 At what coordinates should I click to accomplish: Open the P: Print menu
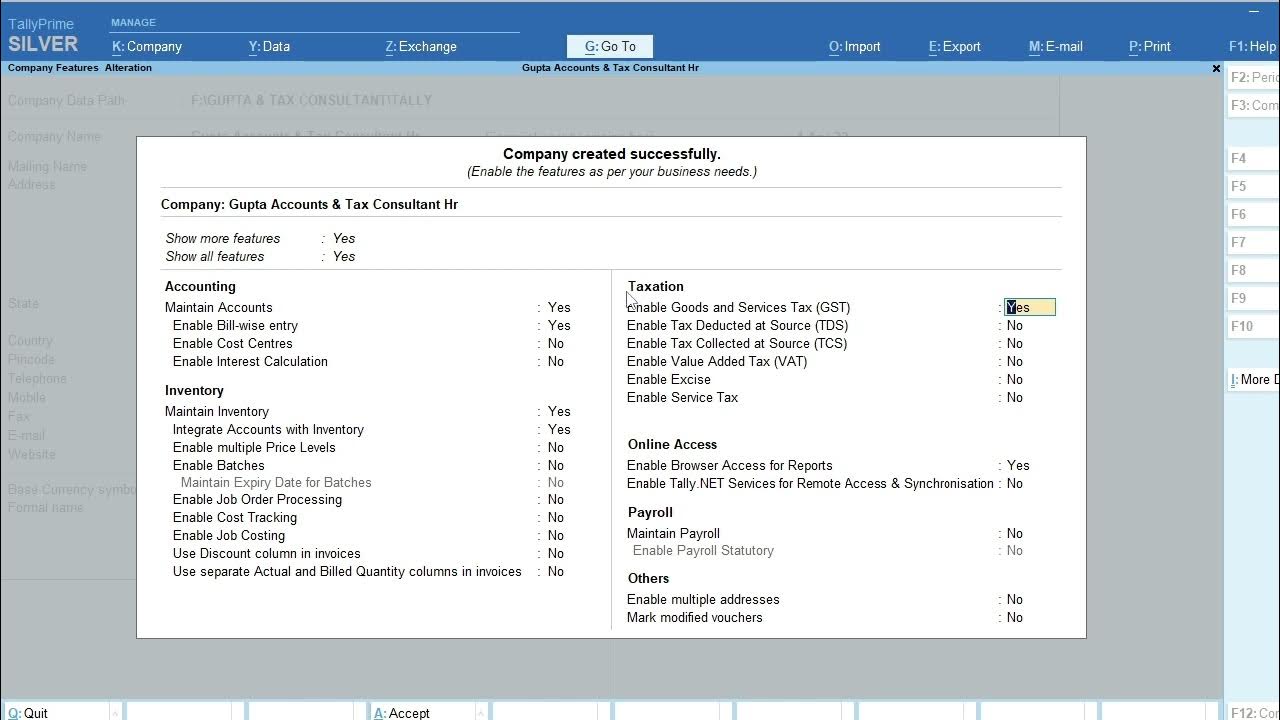pos(1150,46)
